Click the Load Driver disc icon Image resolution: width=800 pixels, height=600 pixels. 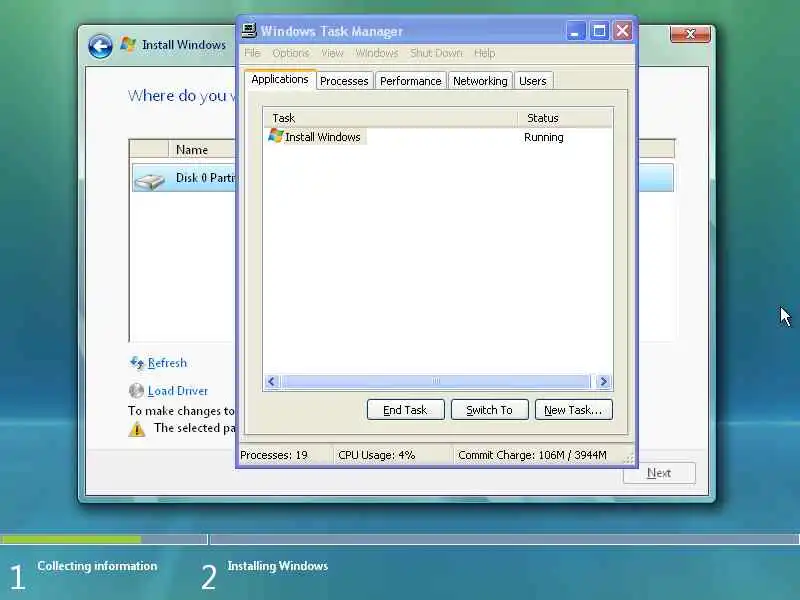pos(136,390)
